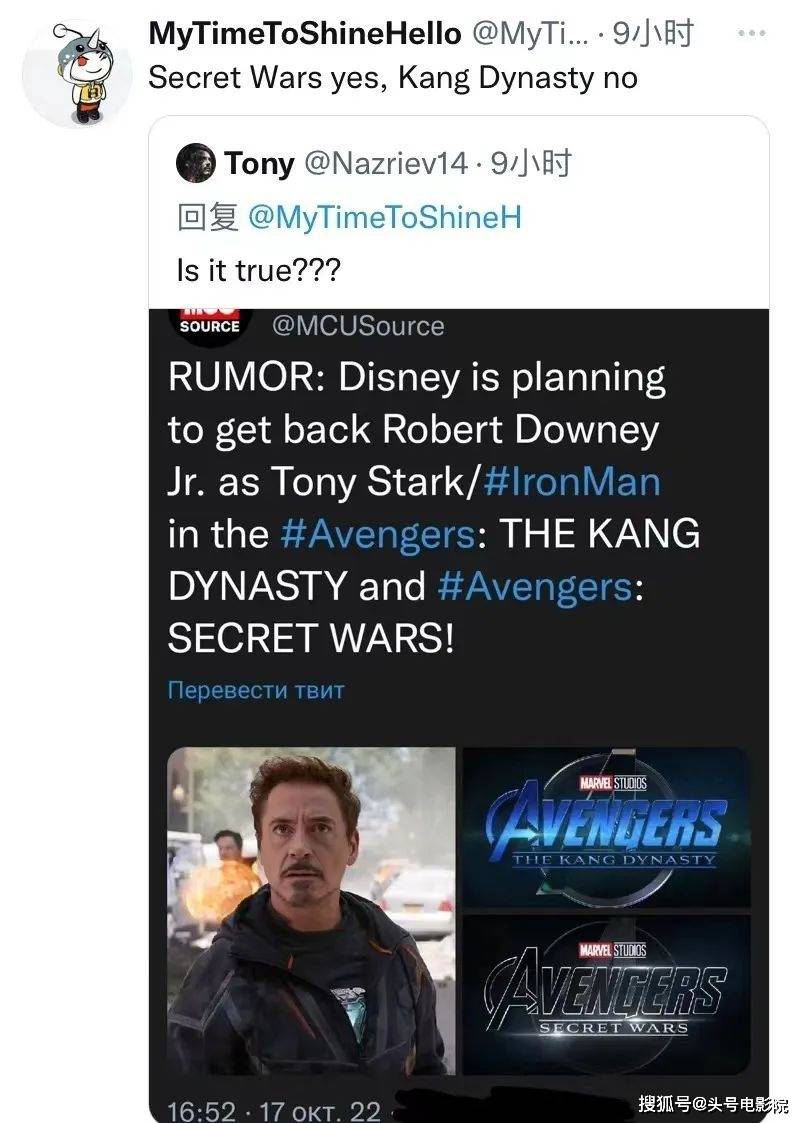
Task: Open the first #Avengers hashtag before THE KANG
Action: [x=377, y=534]
